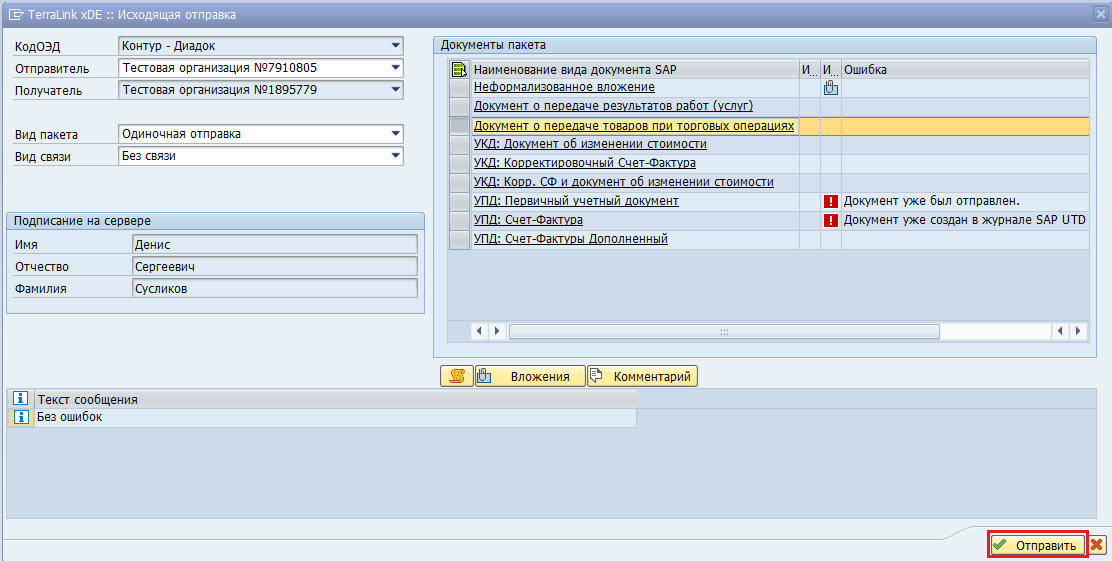Expand the КодОЭД dropdown

pyautogui.click(x=396, y=46)
